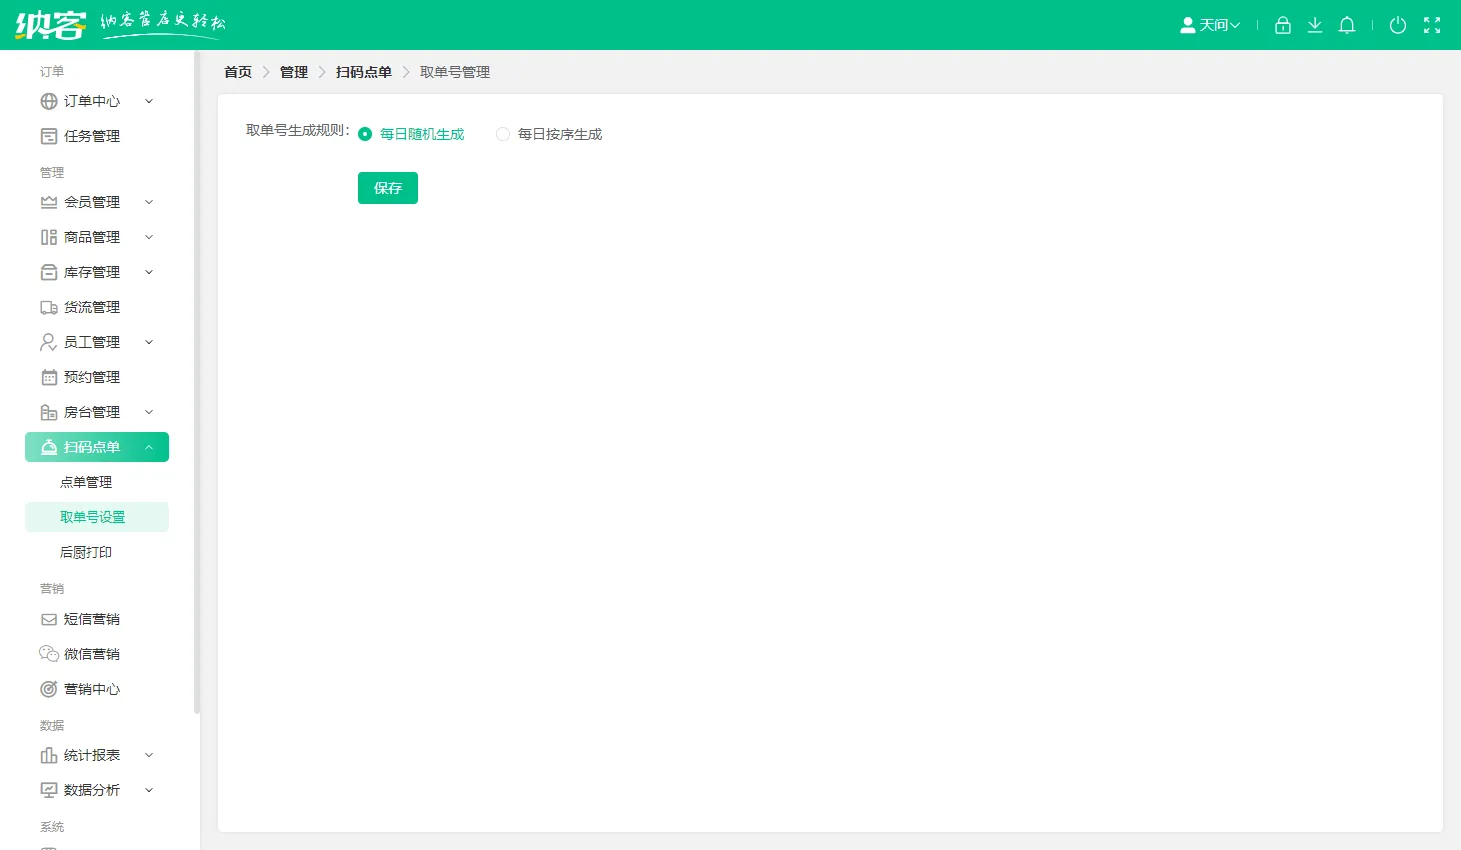Expand the 会员管理 submenu chevron

pyautogui.click(x=149, y=202)
